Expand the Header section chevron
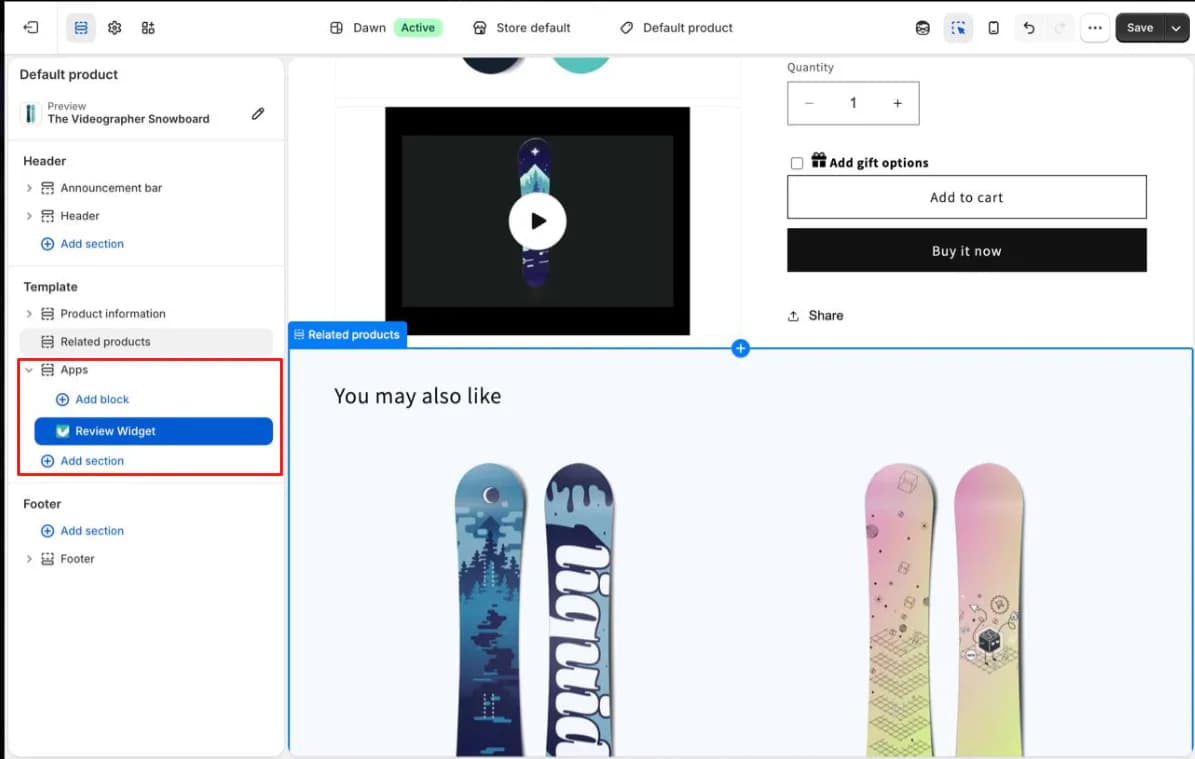Screen dimensions: 1195x759 click(x=29, y=216)
